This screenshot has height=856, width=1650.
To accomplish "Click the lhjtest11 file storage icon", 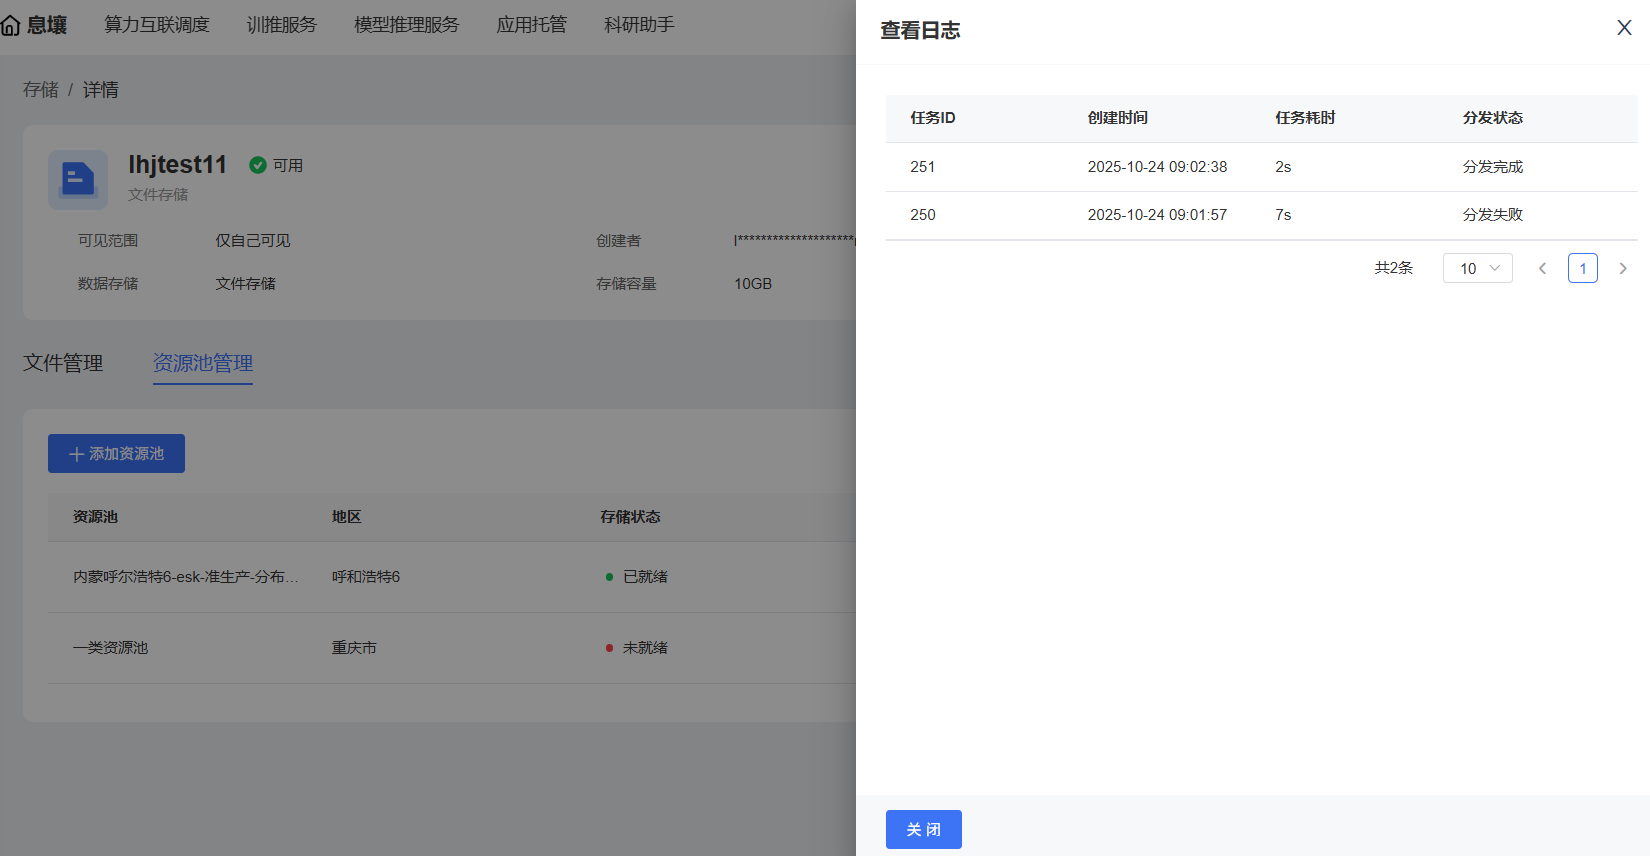I will tap(78, 180).
